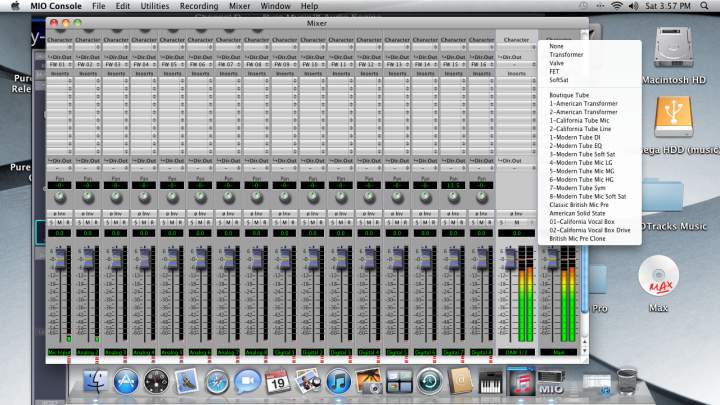Launch iTunes from the Dock
The image size is (720, 405).
click(x=338, y=381)
